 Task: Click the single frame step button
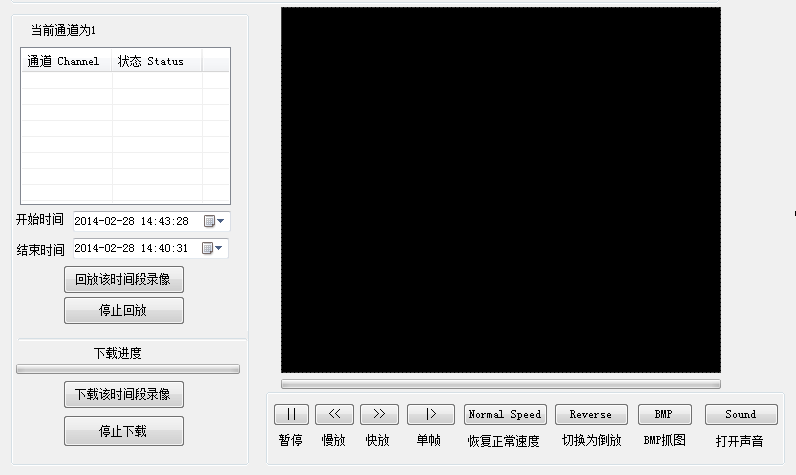(431, 414)
